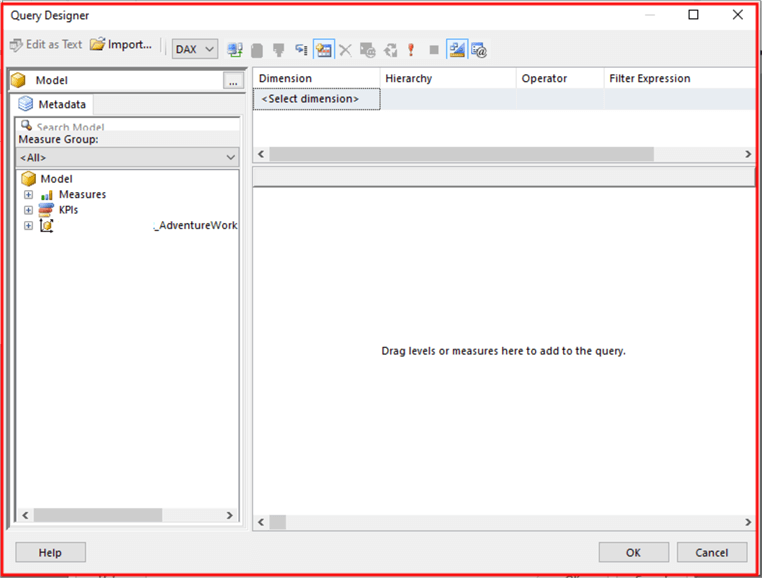Click the grayed @ icon beside Delete
762x578 pixels.
click(x=368, y=50)
